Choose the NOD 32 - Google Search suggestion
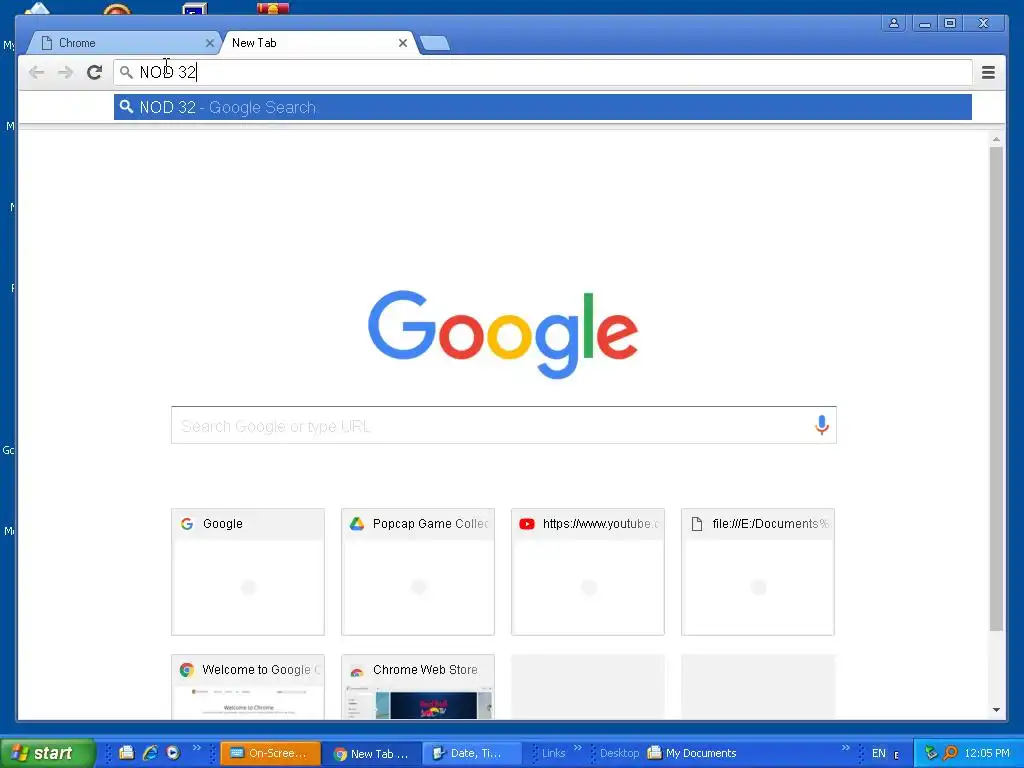1024x768 pixels. point(543,107)
